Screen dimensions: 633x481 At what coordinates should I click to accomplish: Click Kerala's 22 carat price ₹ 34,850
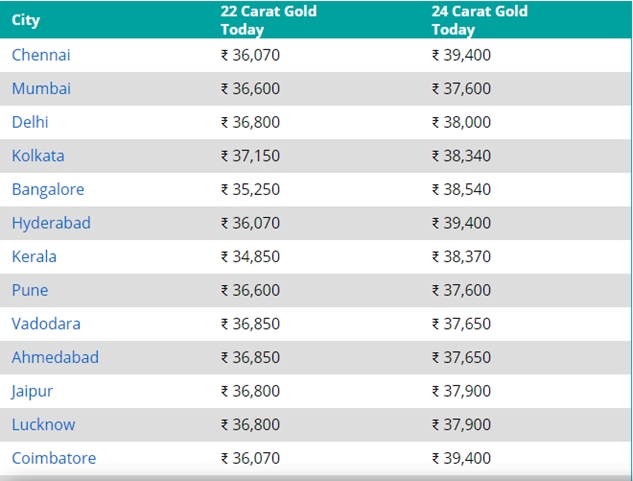tap(250, 257)
